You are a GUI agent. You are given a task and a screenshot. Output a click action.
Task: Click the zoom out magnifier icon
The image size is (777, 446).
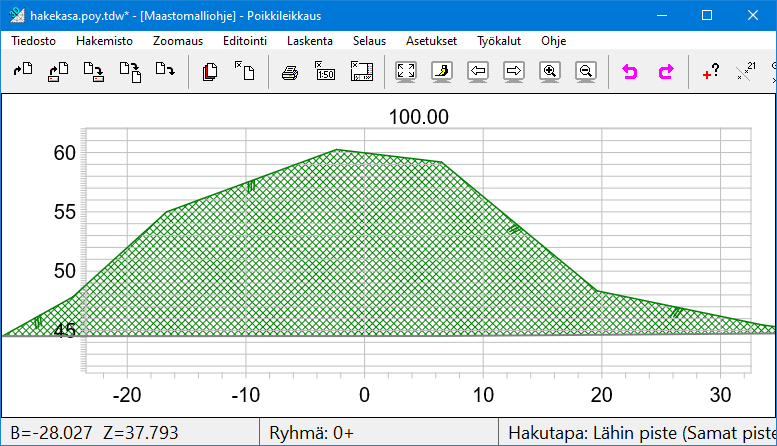(586, 72)
